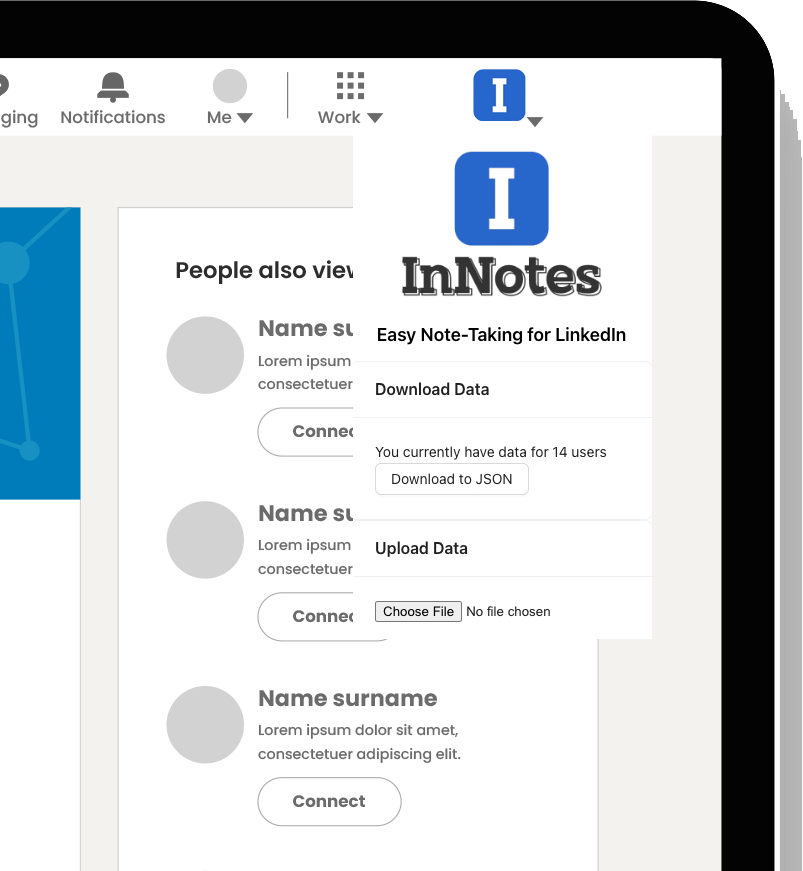The image size is (803, 871).
Task: Click the 'No file chosen' text
Action: point(508,612)
